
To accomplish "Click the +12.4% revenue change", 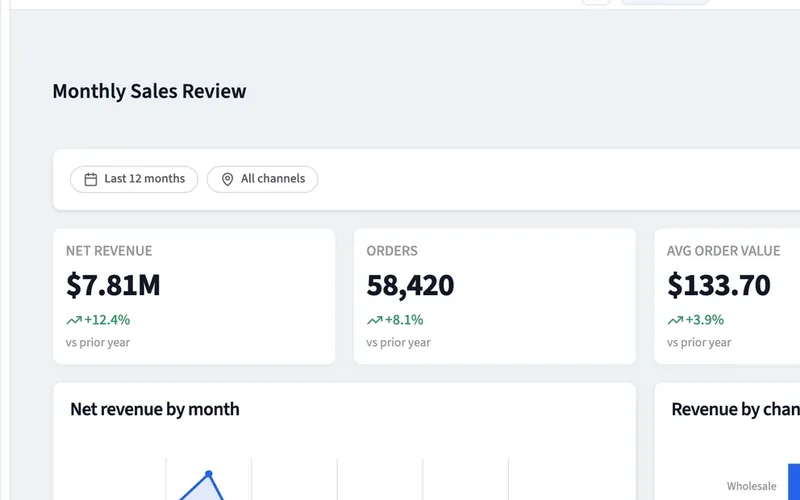I will [x=107, y=320].
